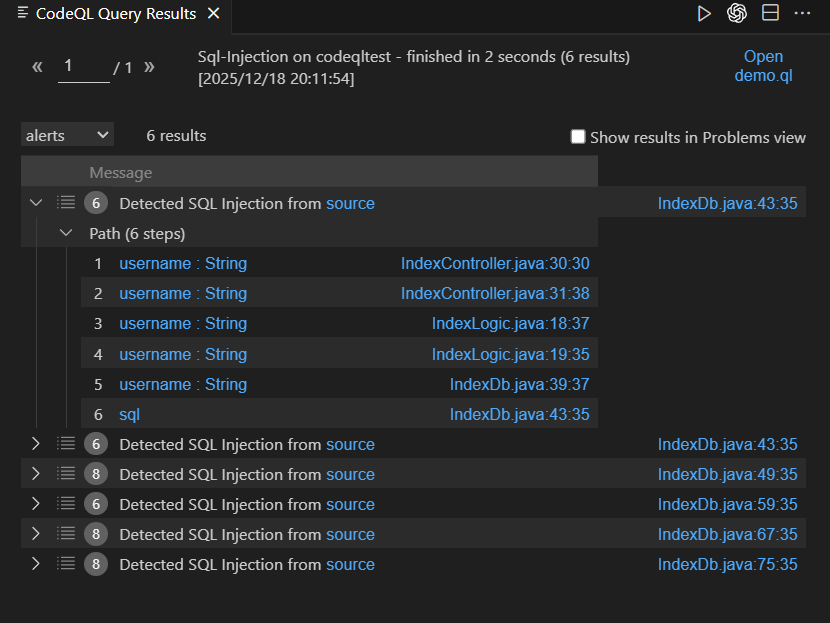Click path list icon of IndexDb.java:49:35 alert
Image resolution: width=830 pixels, height=623 pixels.
click(x=66, y=474)
